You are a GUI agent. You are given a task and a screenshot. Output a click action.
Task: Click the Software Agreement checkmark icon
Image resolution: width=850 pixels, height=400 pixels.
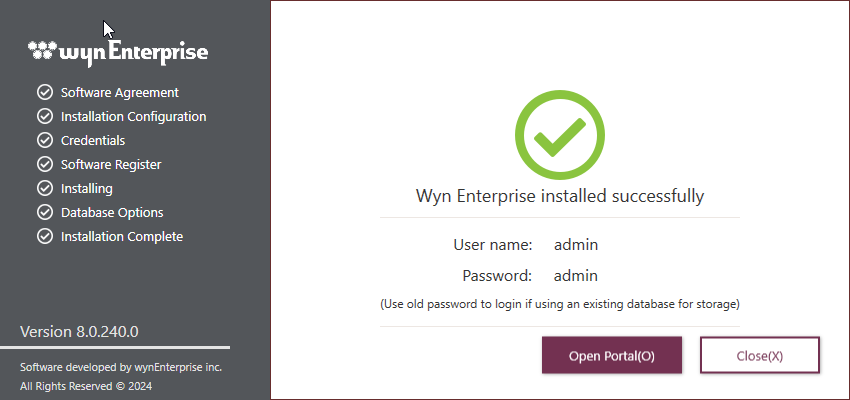[x=44, y=93]
